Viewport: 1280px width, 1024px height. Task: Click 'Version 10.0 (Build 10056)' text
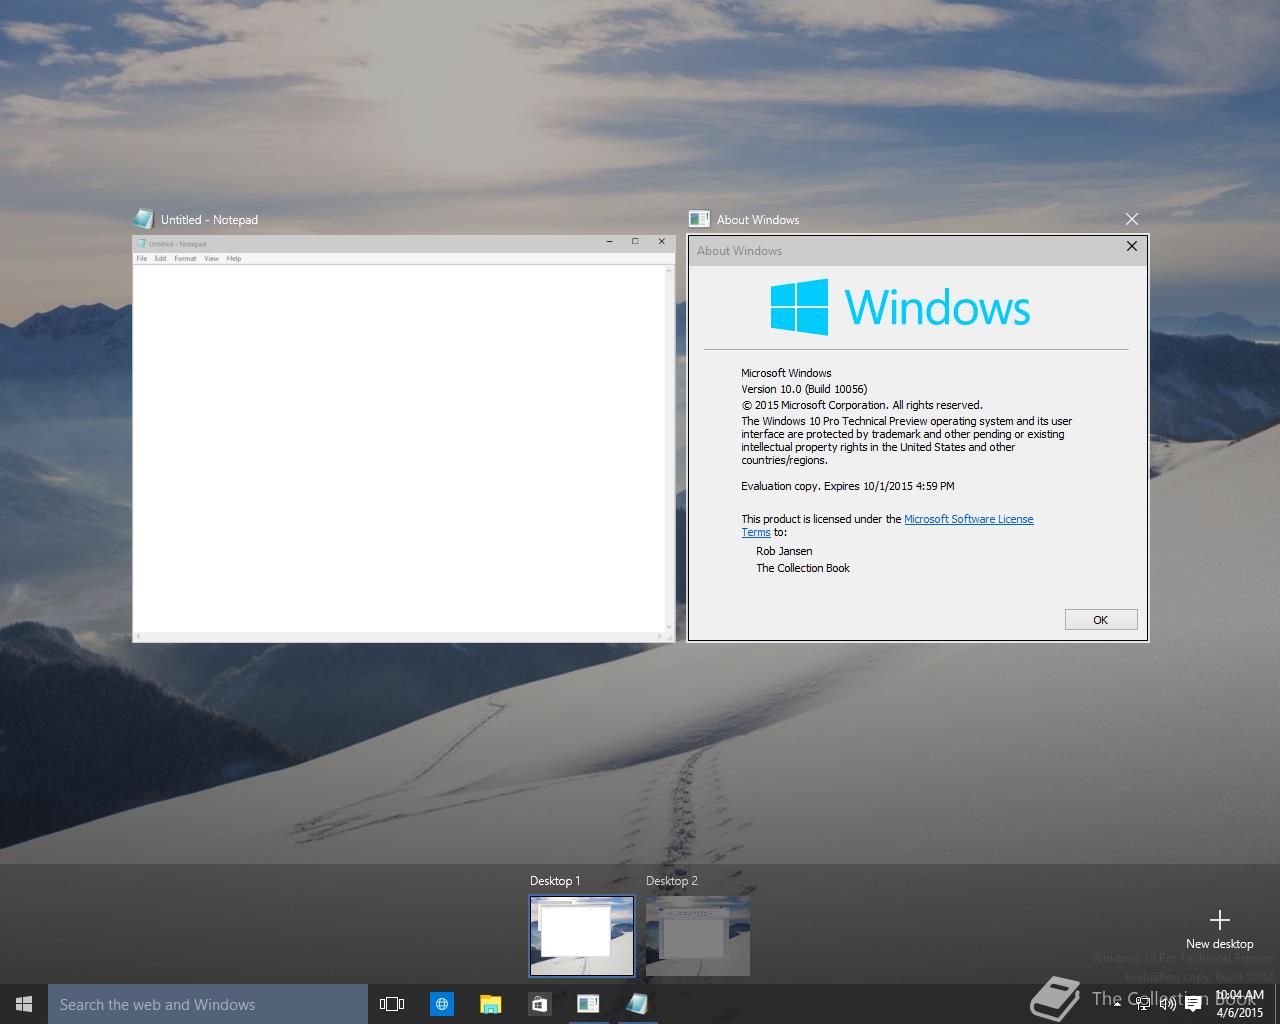point(804,389)
